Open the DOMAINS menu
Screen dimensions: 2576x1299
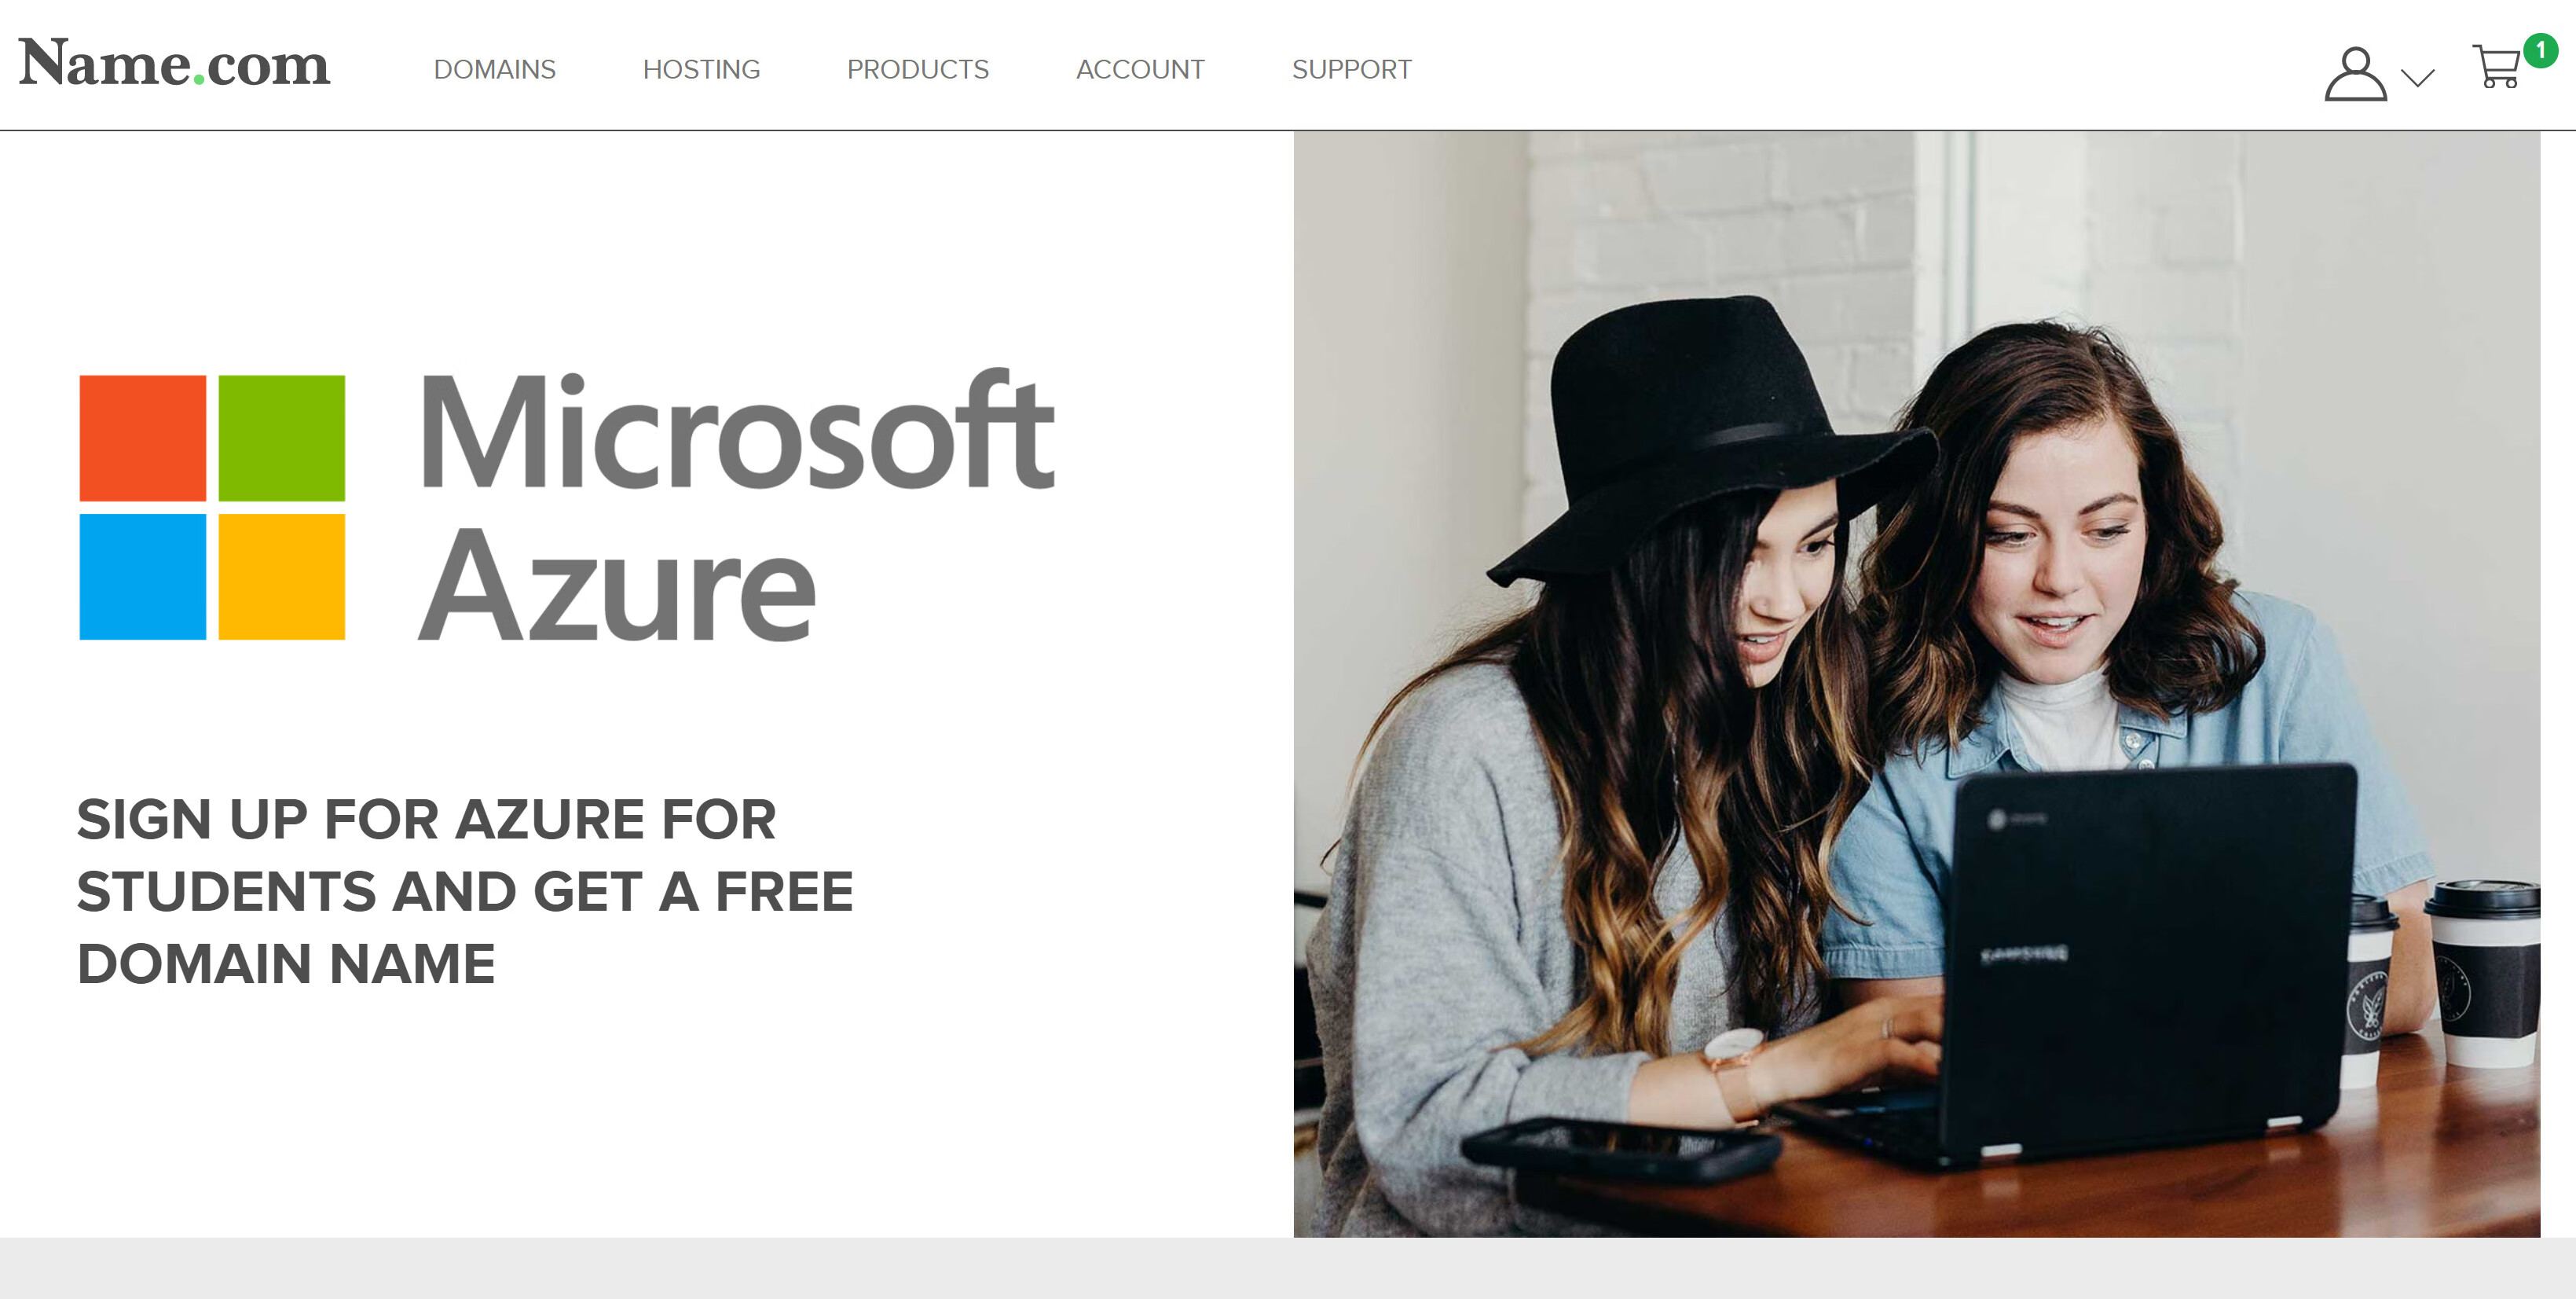click(494, 69)
